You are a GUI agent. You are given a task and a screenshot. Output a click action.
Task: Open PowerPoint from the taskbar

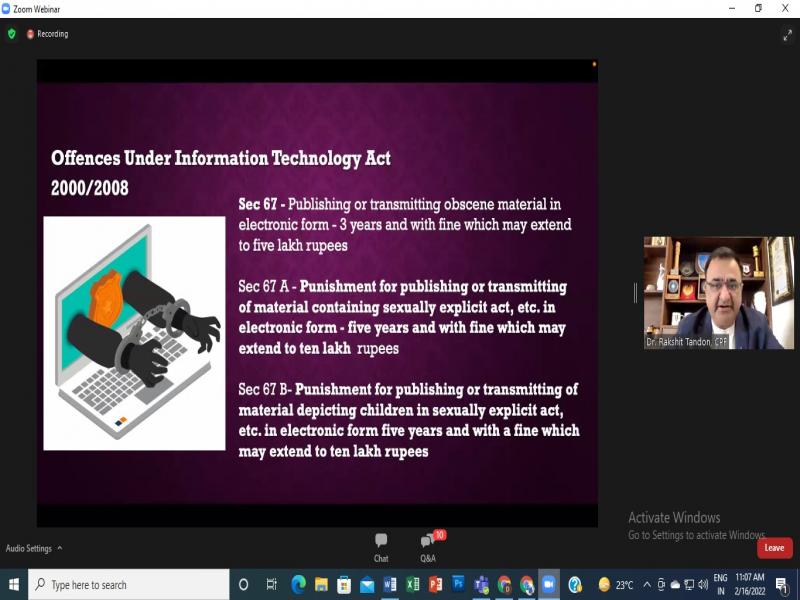pyautogui.click(x=436, y=585)
